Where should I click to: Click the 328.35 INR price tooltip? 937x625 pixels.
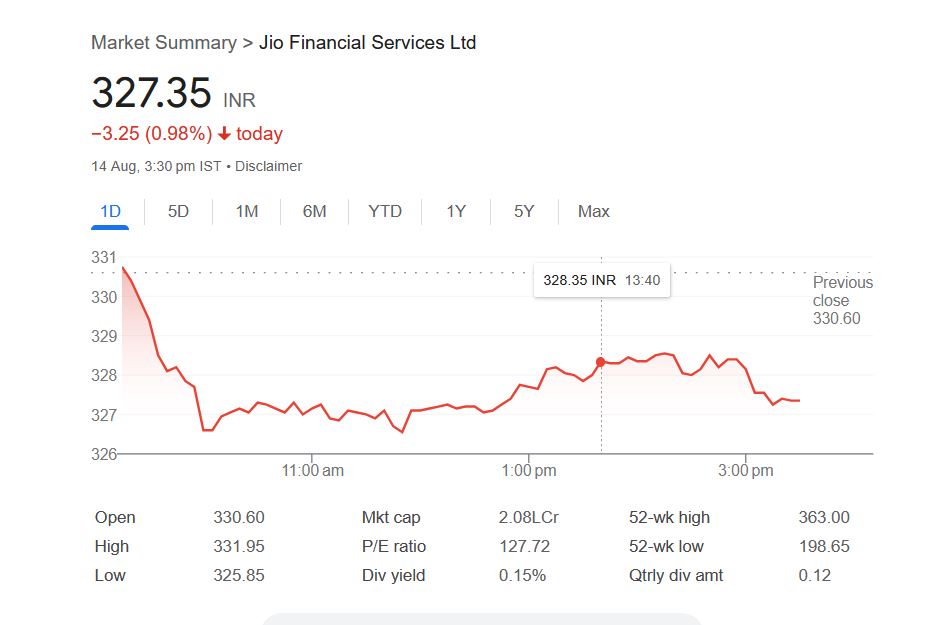tap(601, 280)
